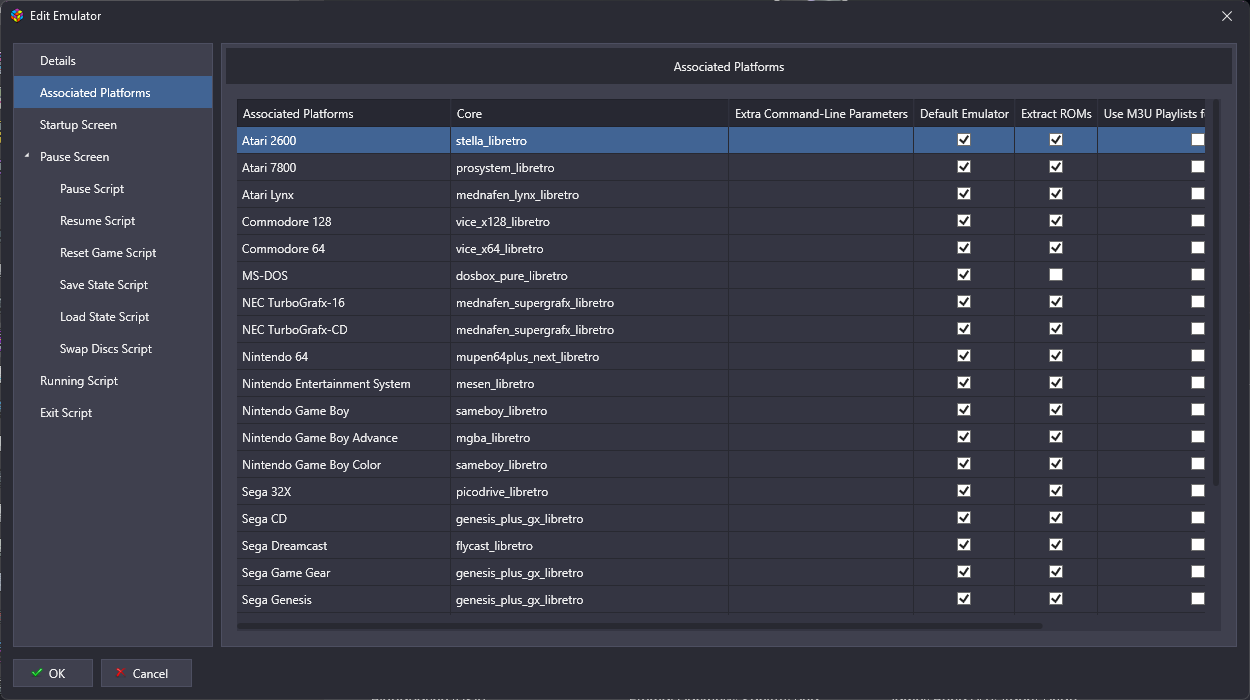Click the vertical scrollbar of platforms table
Image resolution: width=1250 pixels, height=700 pixels.
[x=1216, y=293]
